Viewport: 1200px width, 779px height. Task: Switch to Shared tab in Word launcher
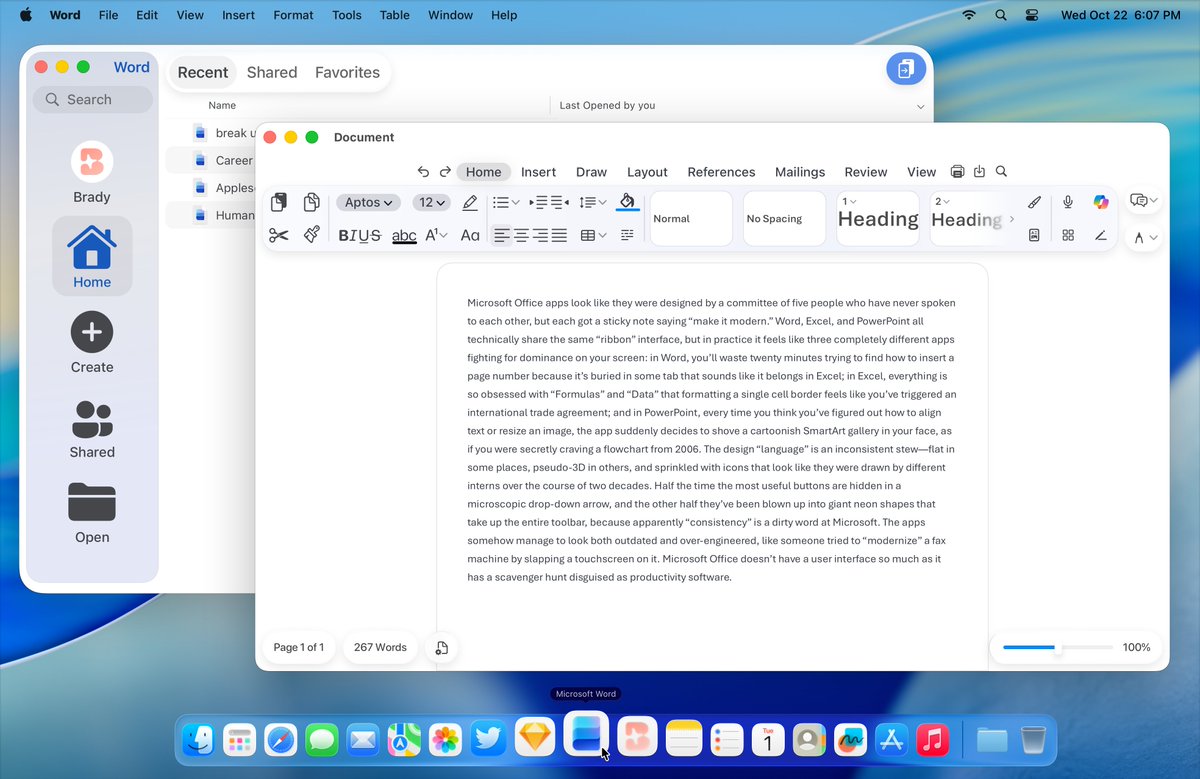coord(272,72)
